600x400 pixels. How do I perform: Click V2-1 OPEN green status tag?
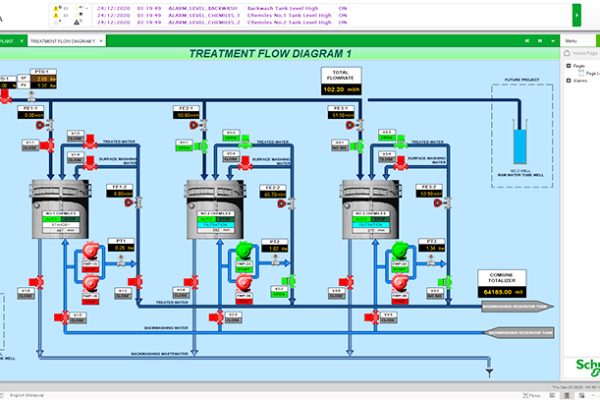[184, 148]
